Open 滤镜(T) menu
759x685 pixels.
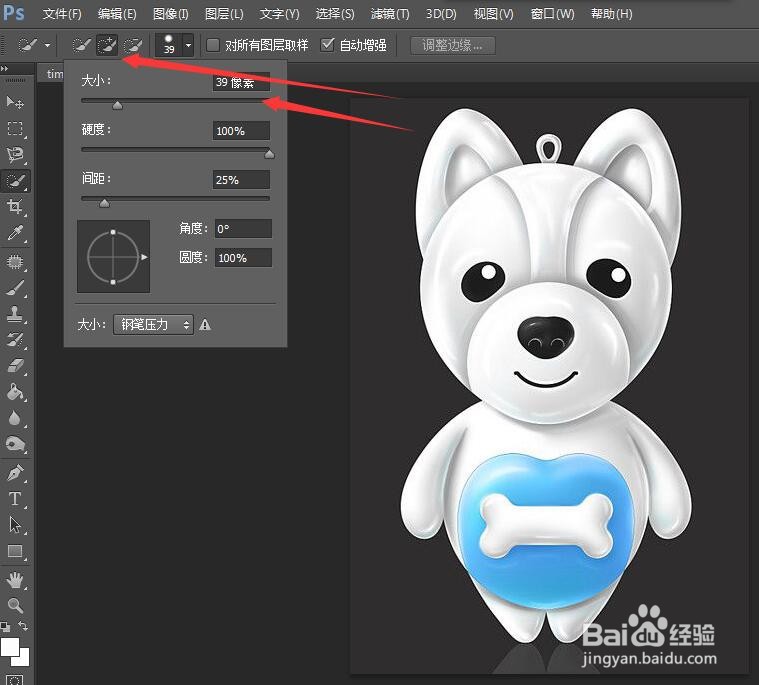pos(390,14)
